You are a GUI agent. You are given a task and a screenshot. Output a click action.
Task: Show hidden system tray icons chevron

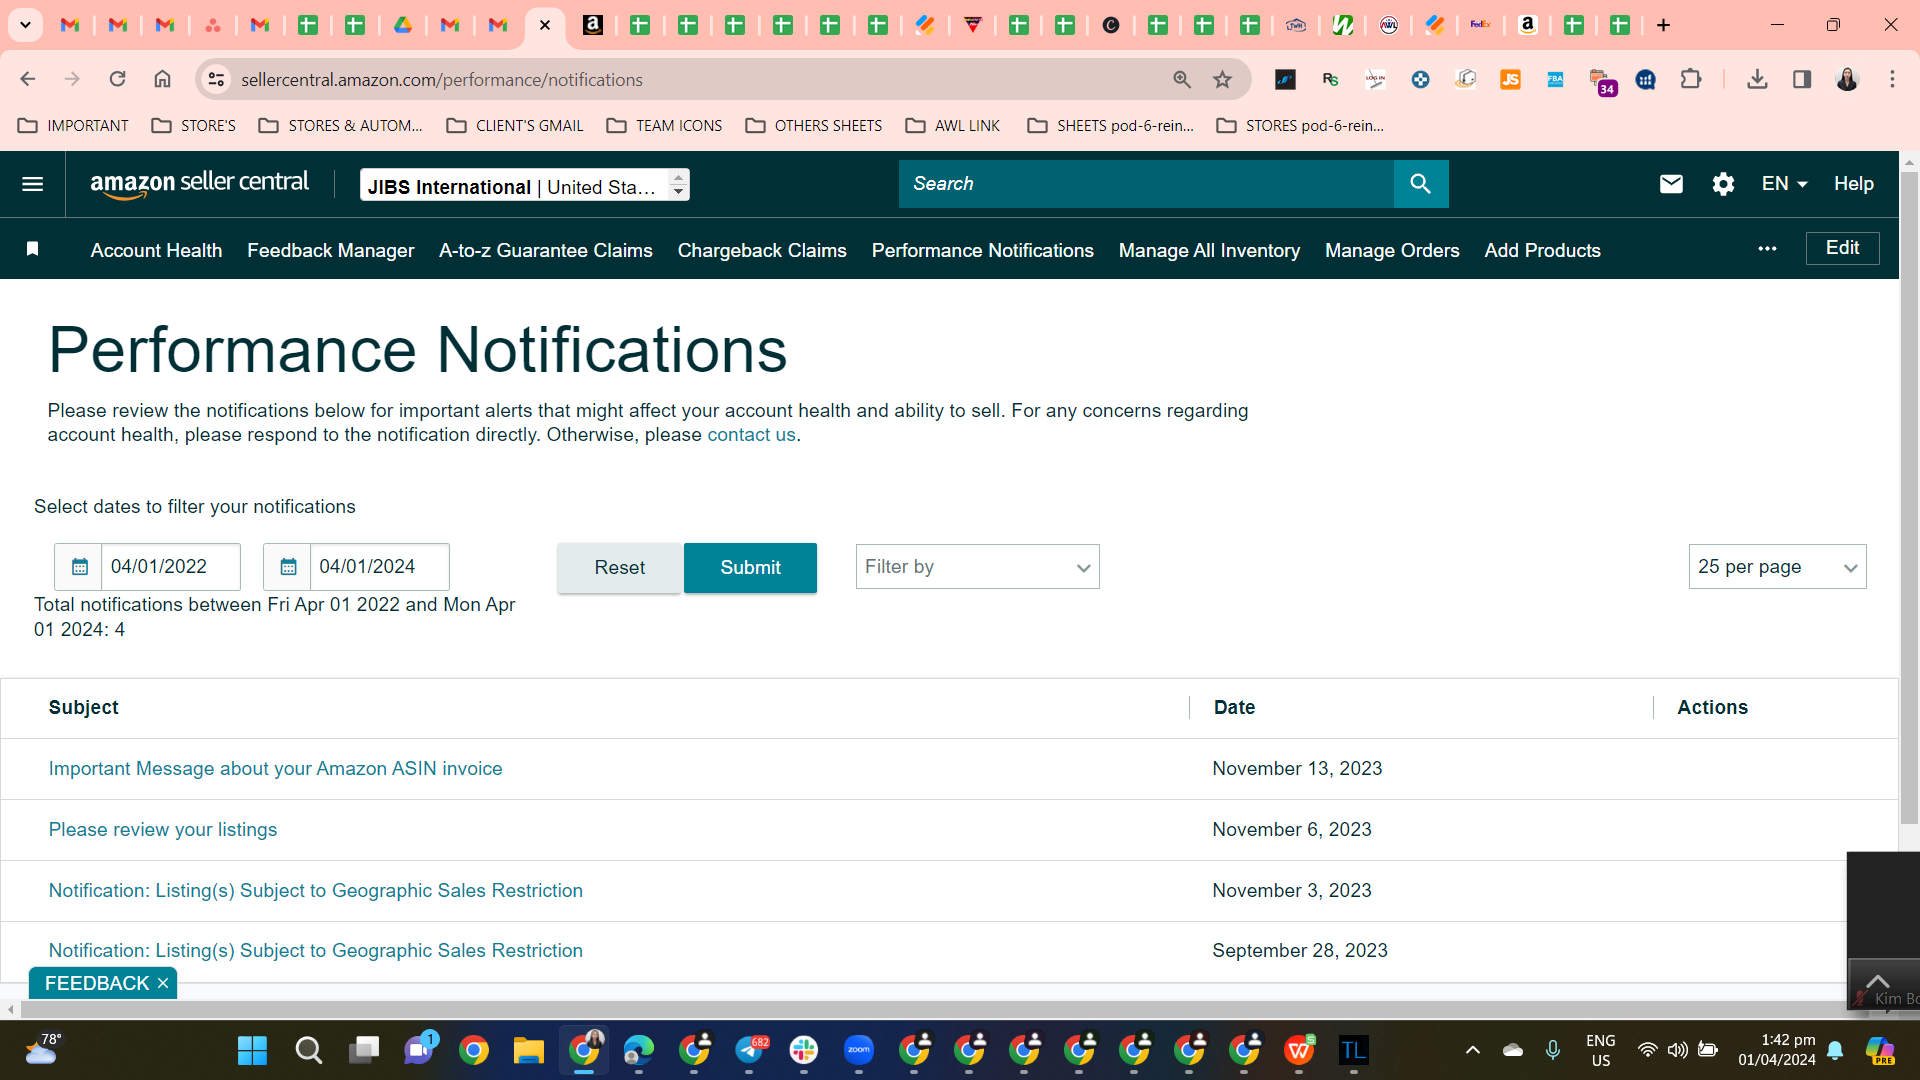click(x=1472, y=1050)
